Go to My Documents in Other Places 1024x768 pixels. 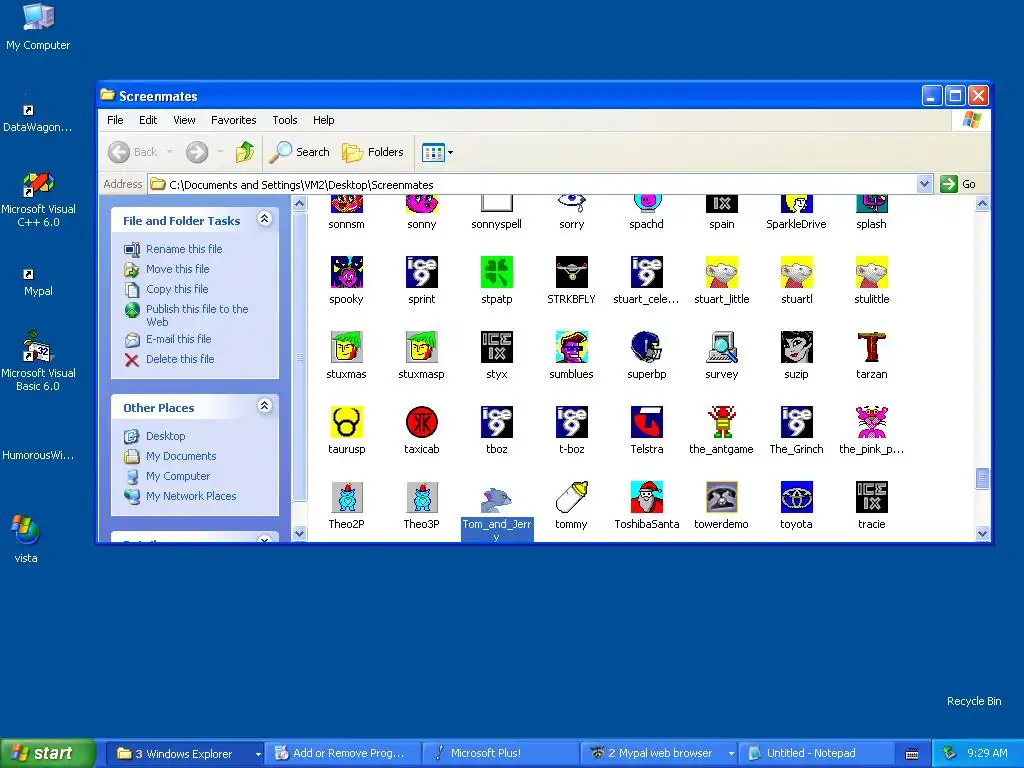pyautogui.click(x=181, y=456)
